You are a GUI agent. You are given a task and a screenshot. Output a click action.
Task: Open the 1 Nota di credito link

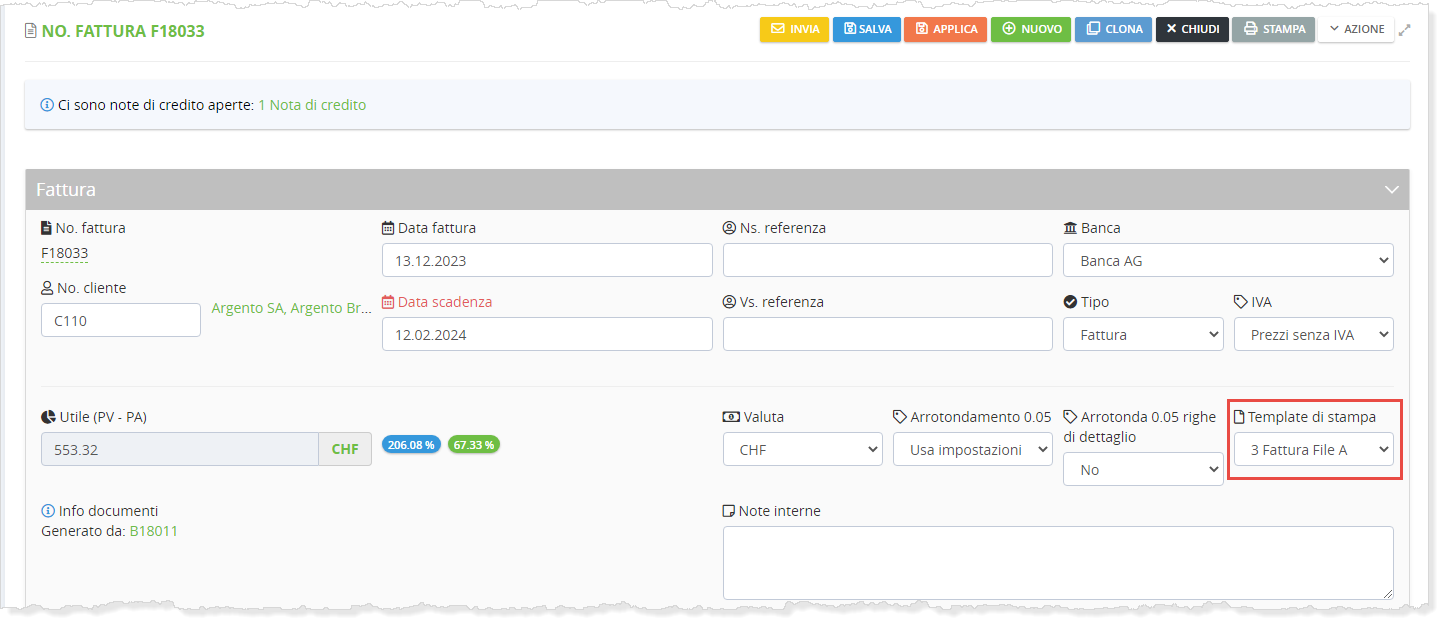point(312,105)
